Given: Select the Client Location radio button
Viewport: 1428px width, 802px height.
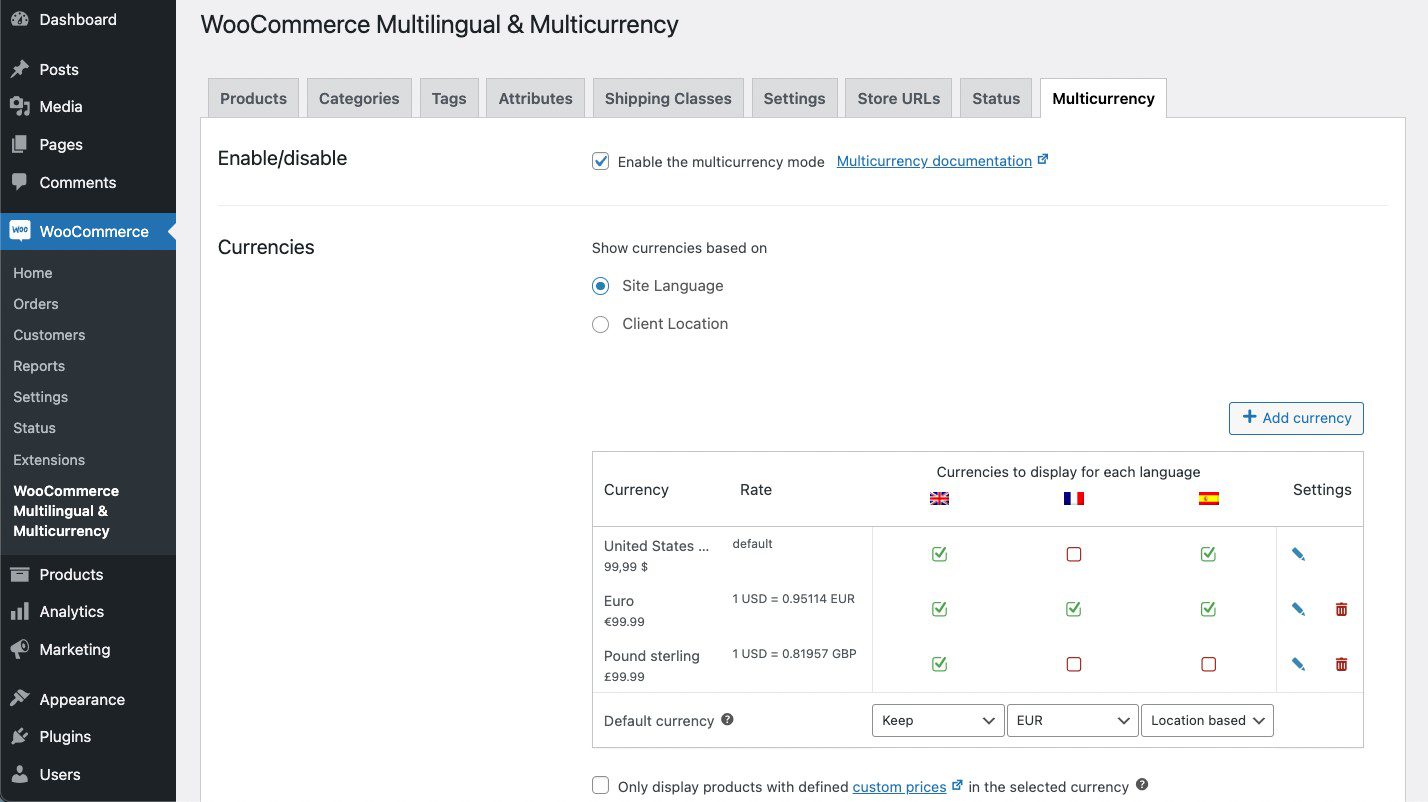Looking at the screenshot, I should coord(600,323).
